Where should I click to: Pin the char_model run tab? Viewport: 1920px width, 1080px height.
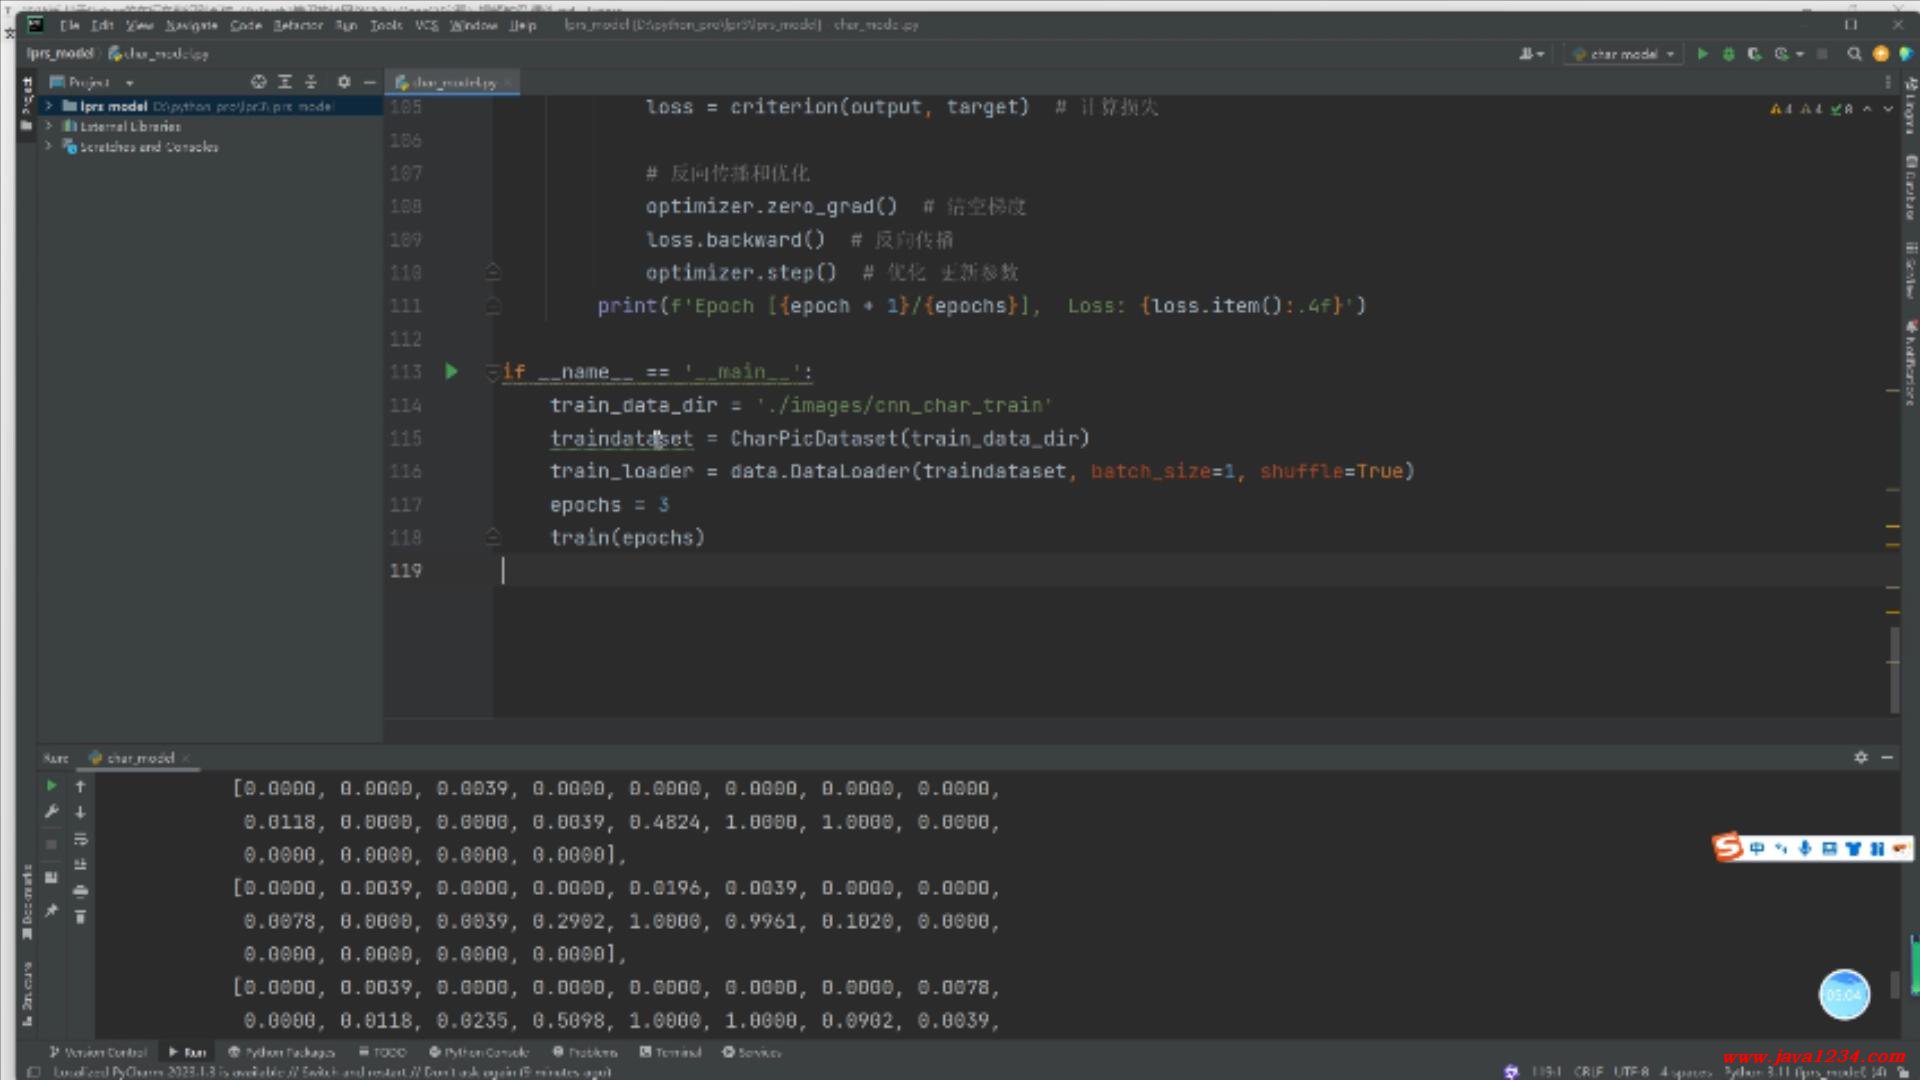point(51,911)
